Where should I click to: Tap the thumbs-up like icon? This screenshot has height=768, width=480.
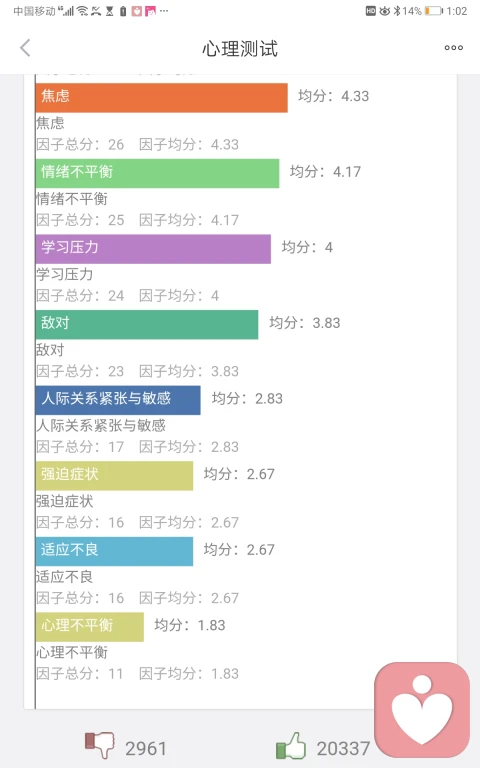click(x=291, y=745)
